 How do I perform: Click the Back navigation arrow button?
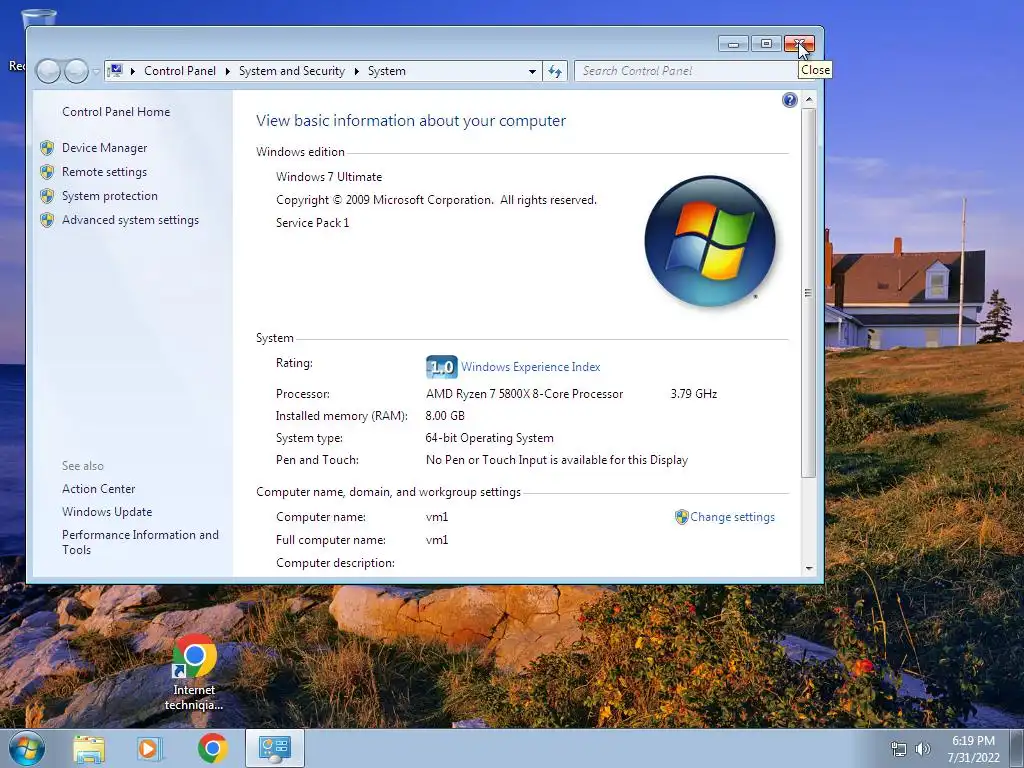coord(48,71)
